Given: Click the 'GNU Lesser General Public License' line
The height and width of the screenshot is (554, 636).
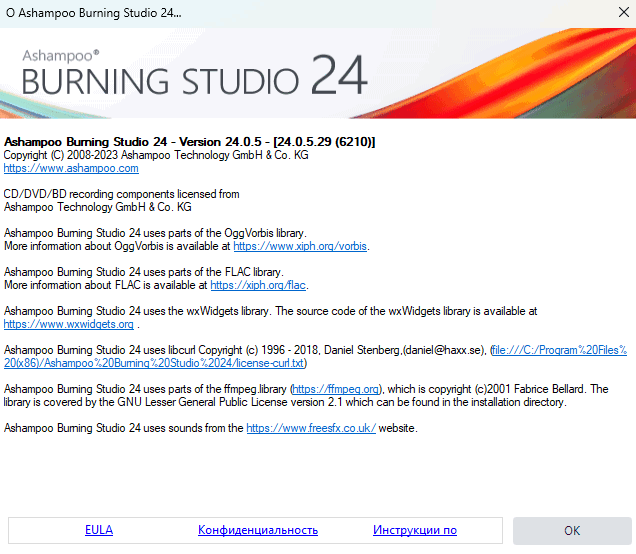Looking at the screenshot, I should click(285, 402).
